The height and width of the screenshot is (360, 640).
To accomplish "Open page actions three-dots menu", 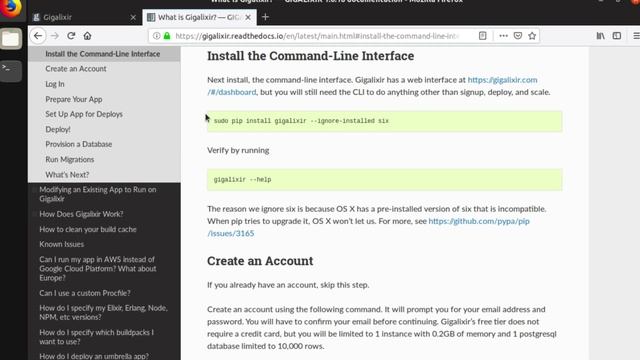I will pyautogui.click(x=503, y=36).
